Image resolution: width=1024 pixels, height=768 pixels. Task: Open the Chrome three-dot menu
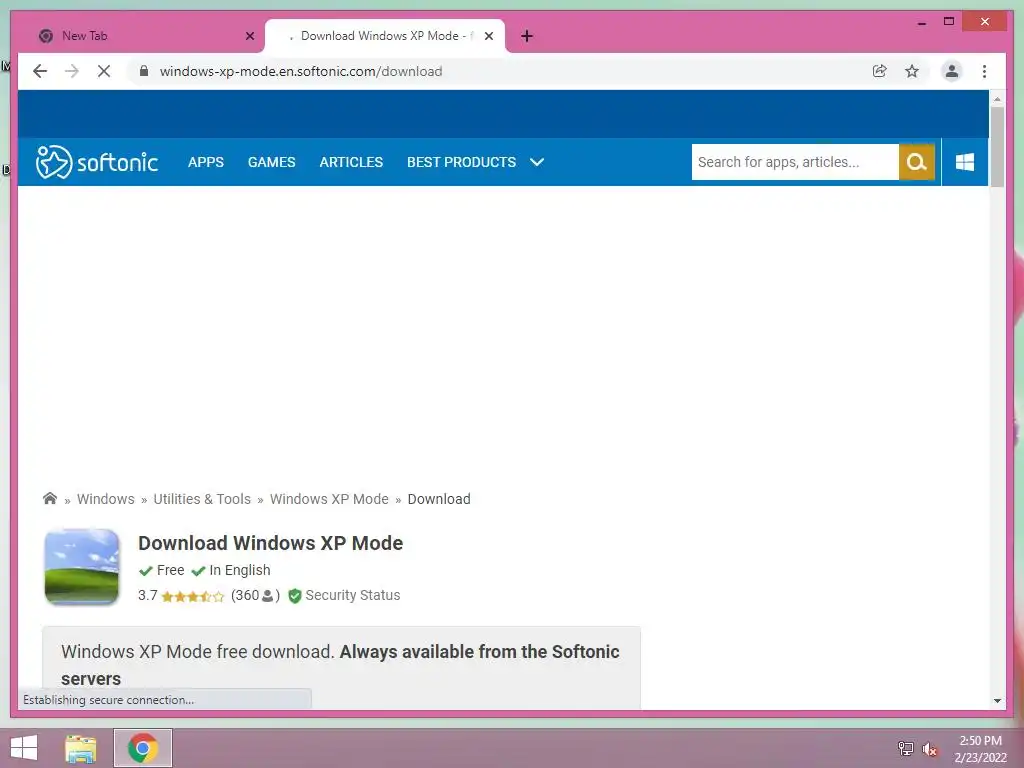[984, 71]
